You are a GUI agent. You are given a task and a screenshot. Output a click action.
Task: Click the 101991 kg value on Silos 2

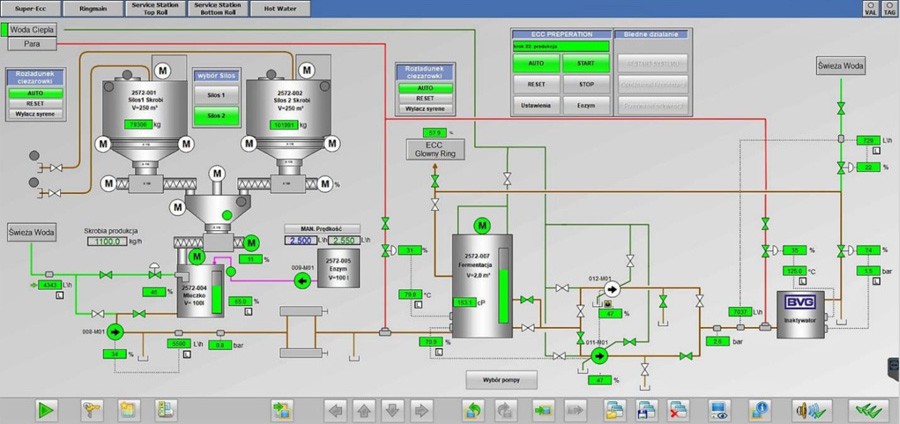(284, 125)
